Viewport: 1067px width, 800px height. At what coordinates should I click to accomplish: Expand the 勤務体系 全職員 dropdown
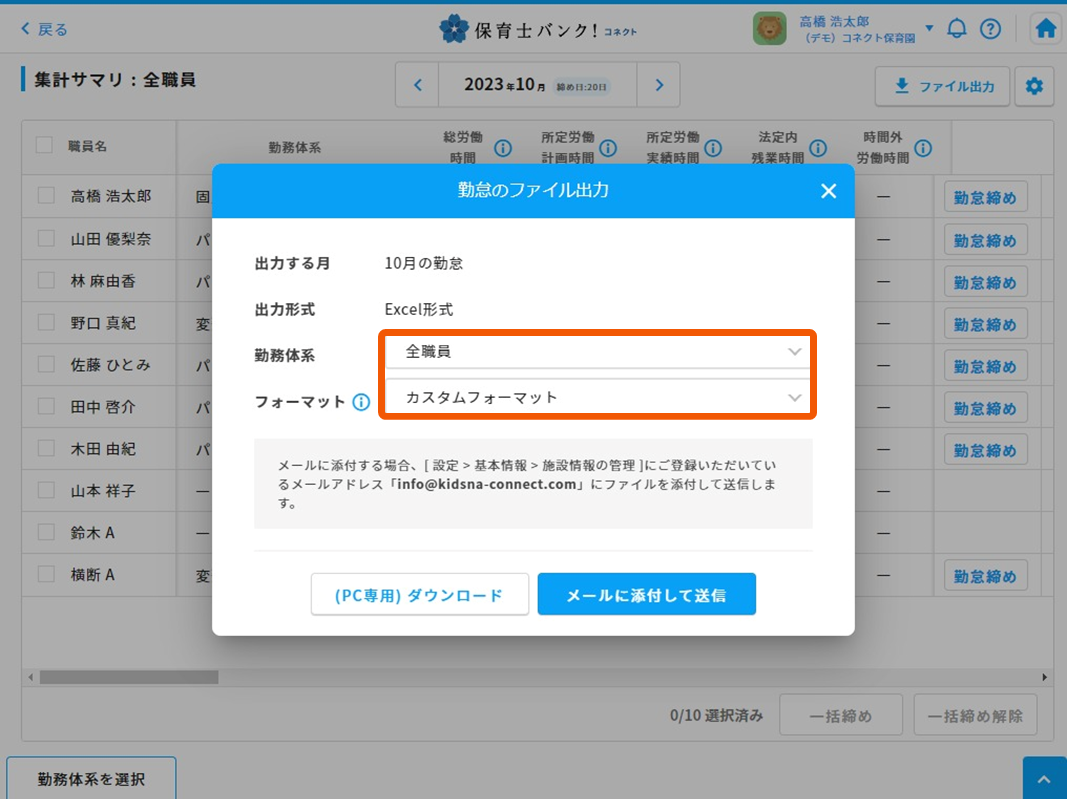pos(598,352)
